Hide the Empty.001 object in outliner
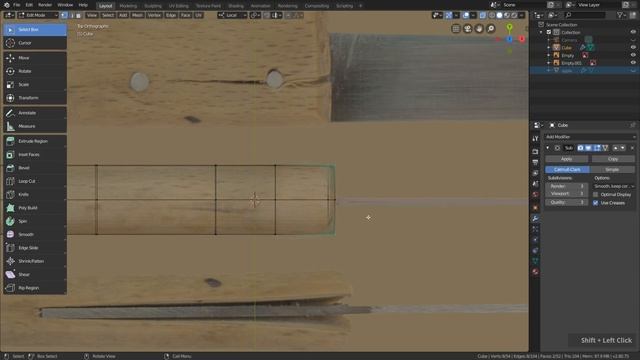 point(633,63)
